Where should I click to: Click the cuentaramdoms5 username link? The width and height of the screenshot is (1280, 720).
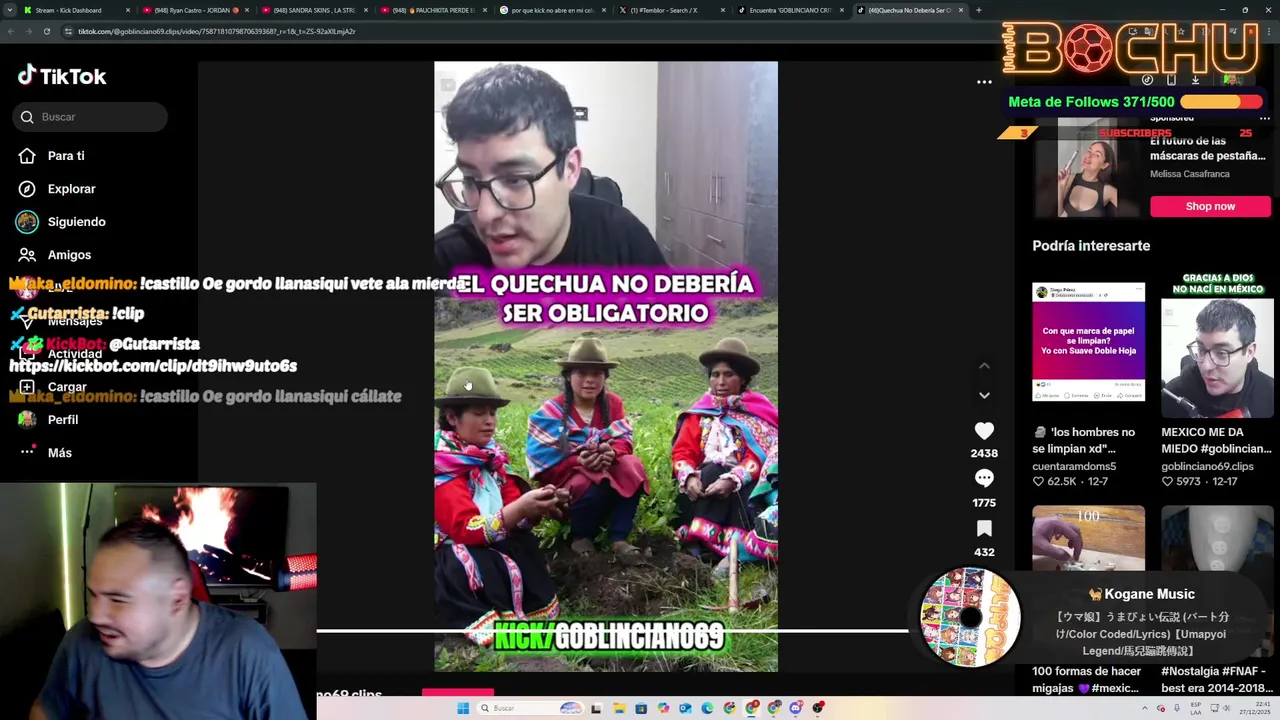pos(1074,466)
